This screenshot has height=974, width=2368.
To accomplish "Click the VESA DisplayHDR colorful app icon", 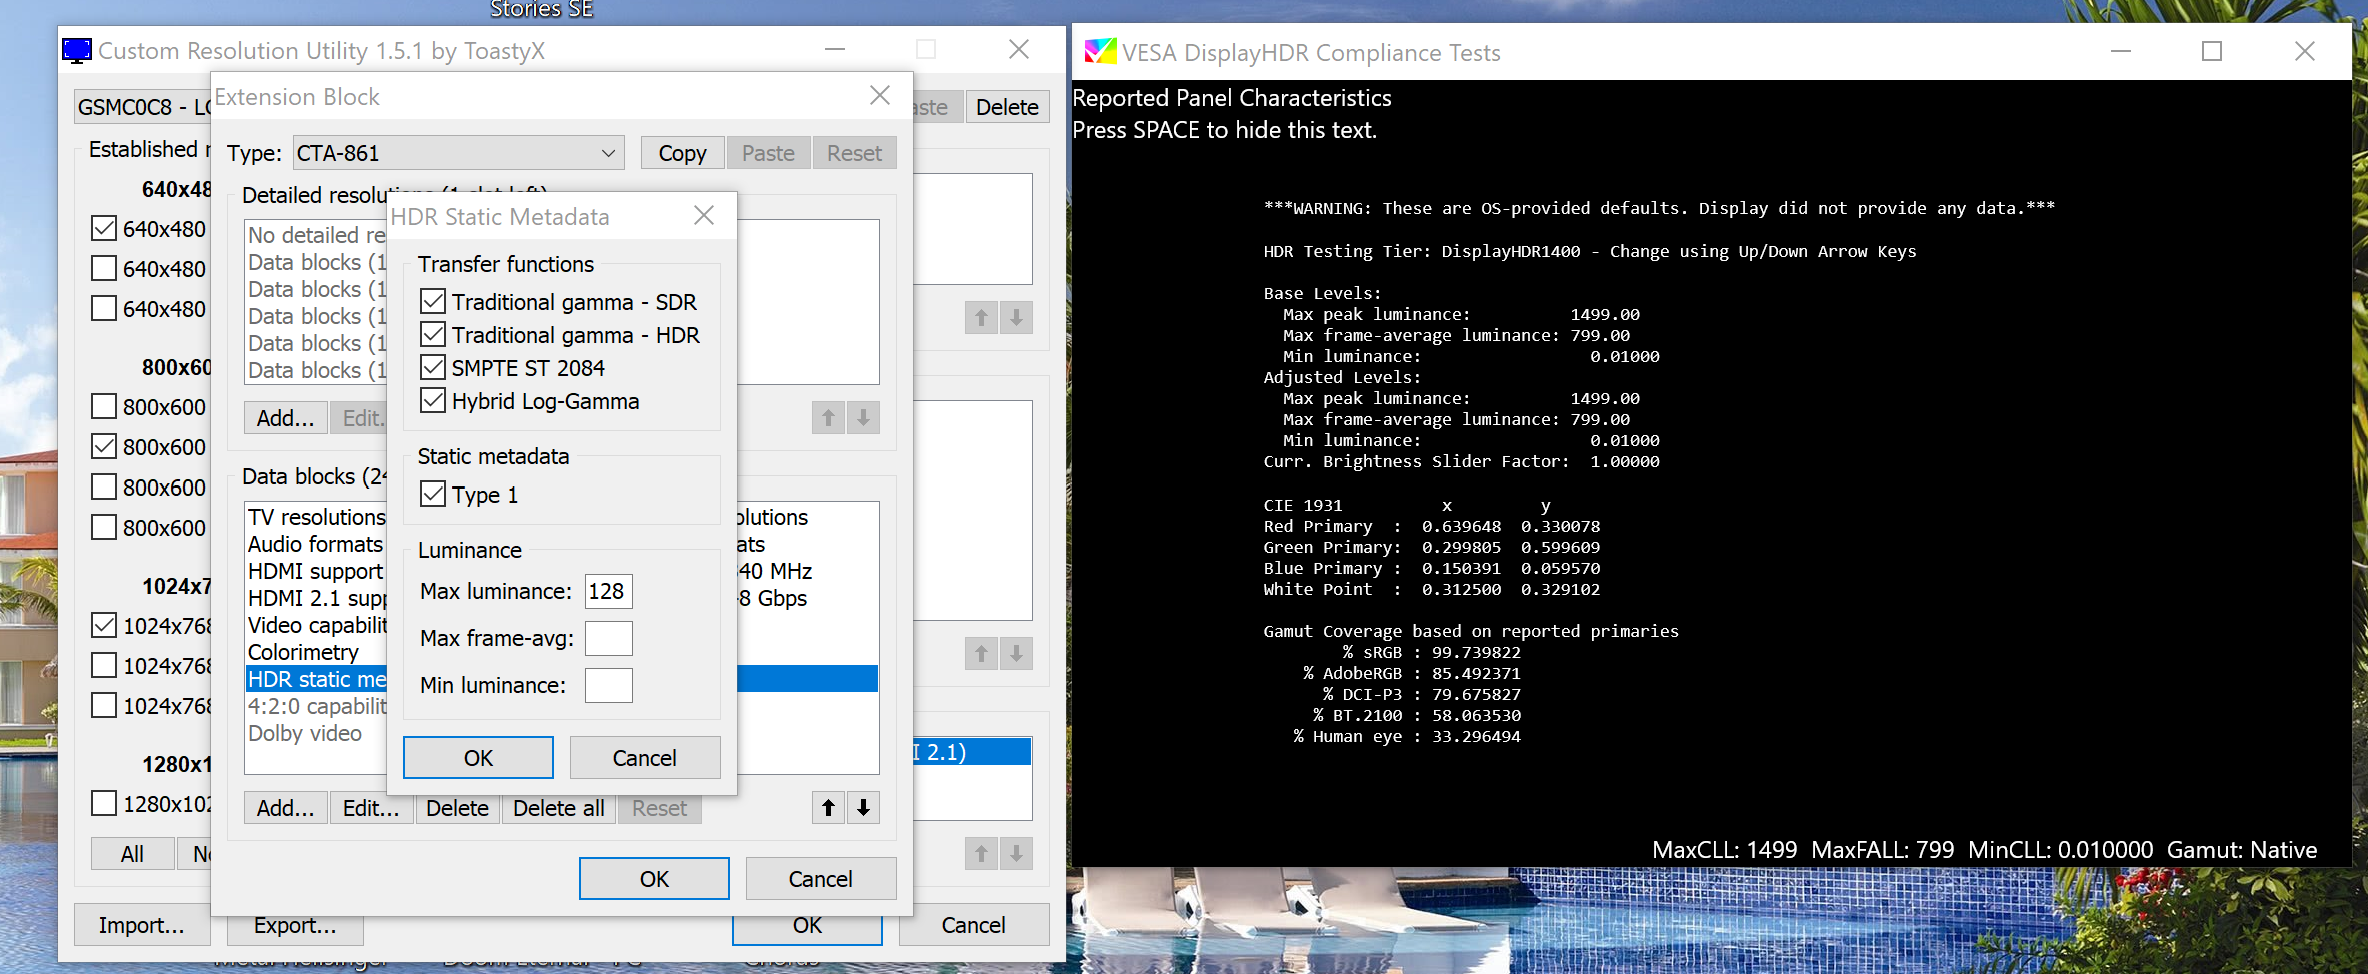I will tap(1100, 51).
